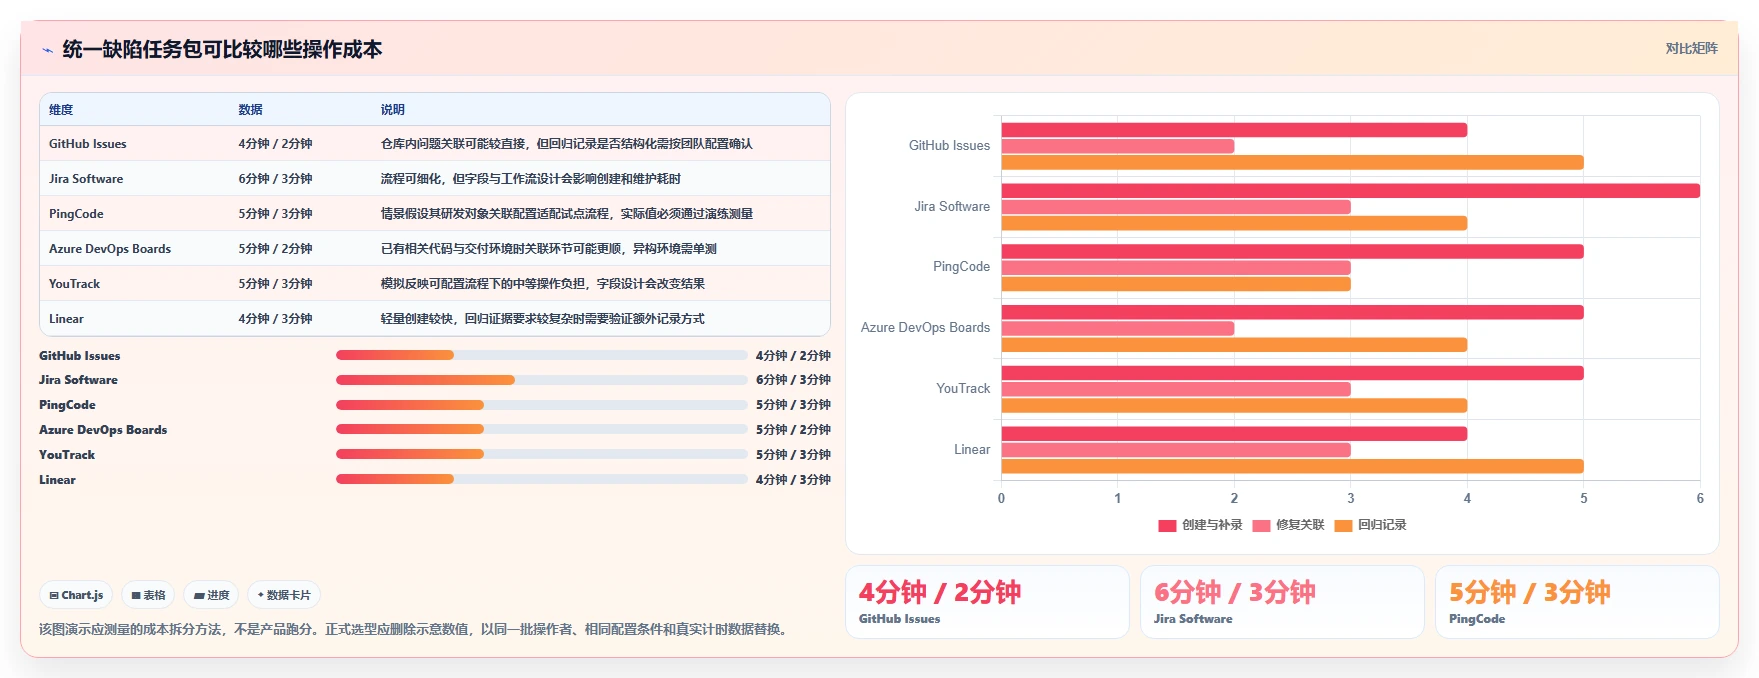The width and height of the screenshot is (1759, 678).
Task: Click the 回归记录 legend text
Action: [1382, 525]
